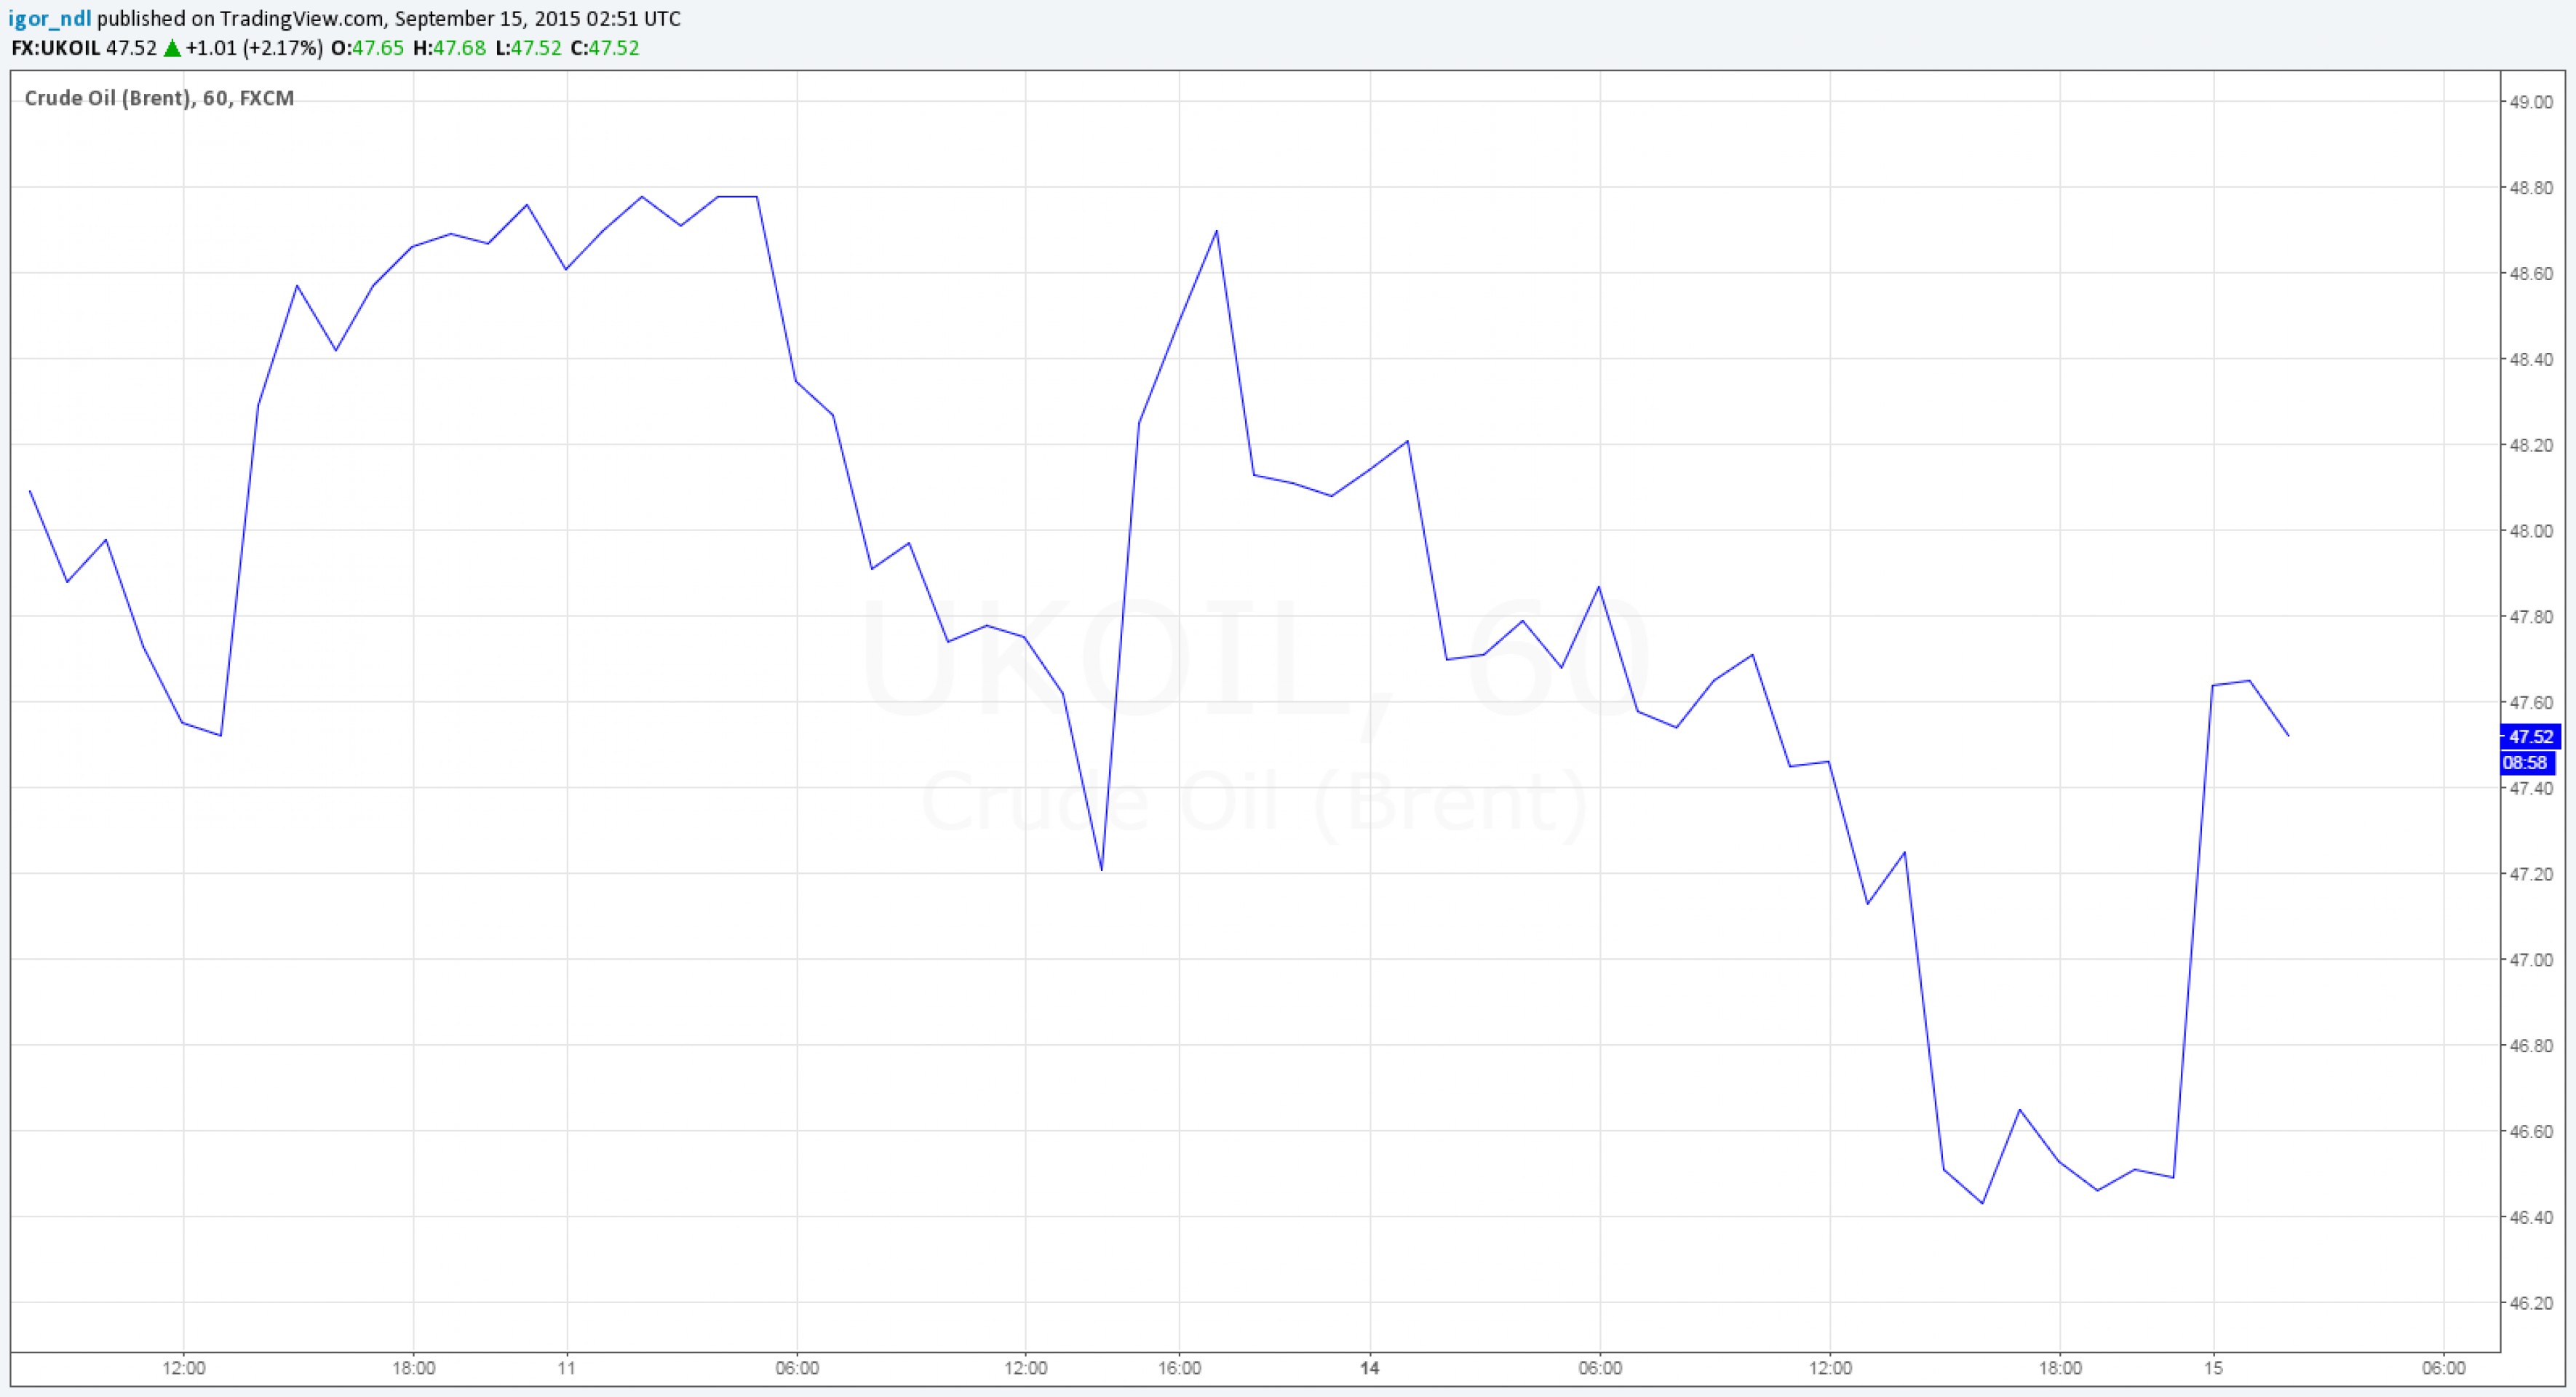Select the FX:UKOIL symbol label

click(x=55, y=48)
